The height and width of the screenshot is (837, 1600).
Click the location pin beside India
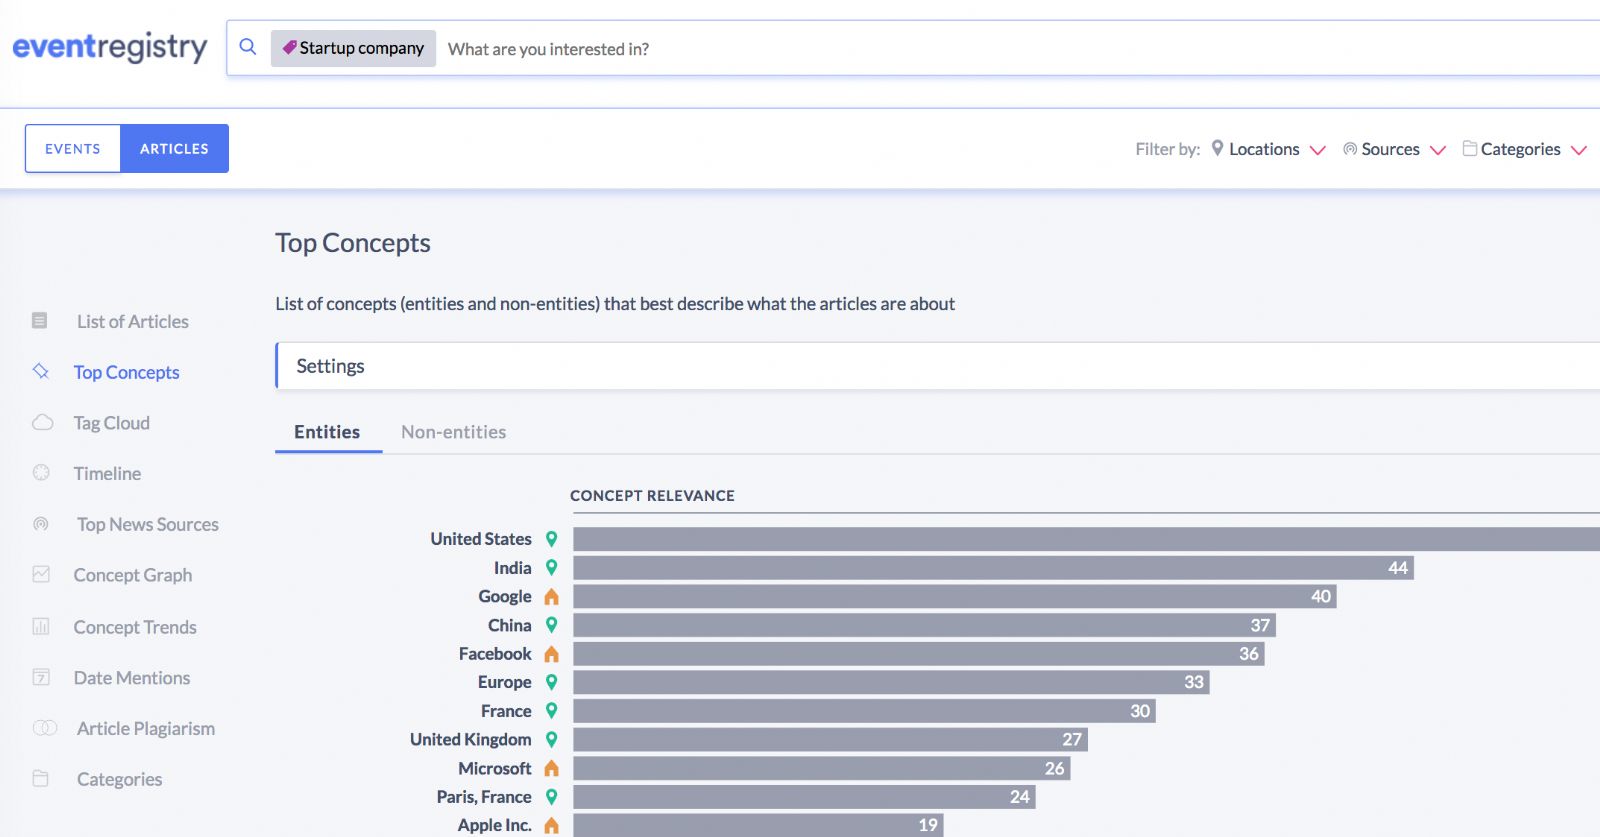coord(551,567)
